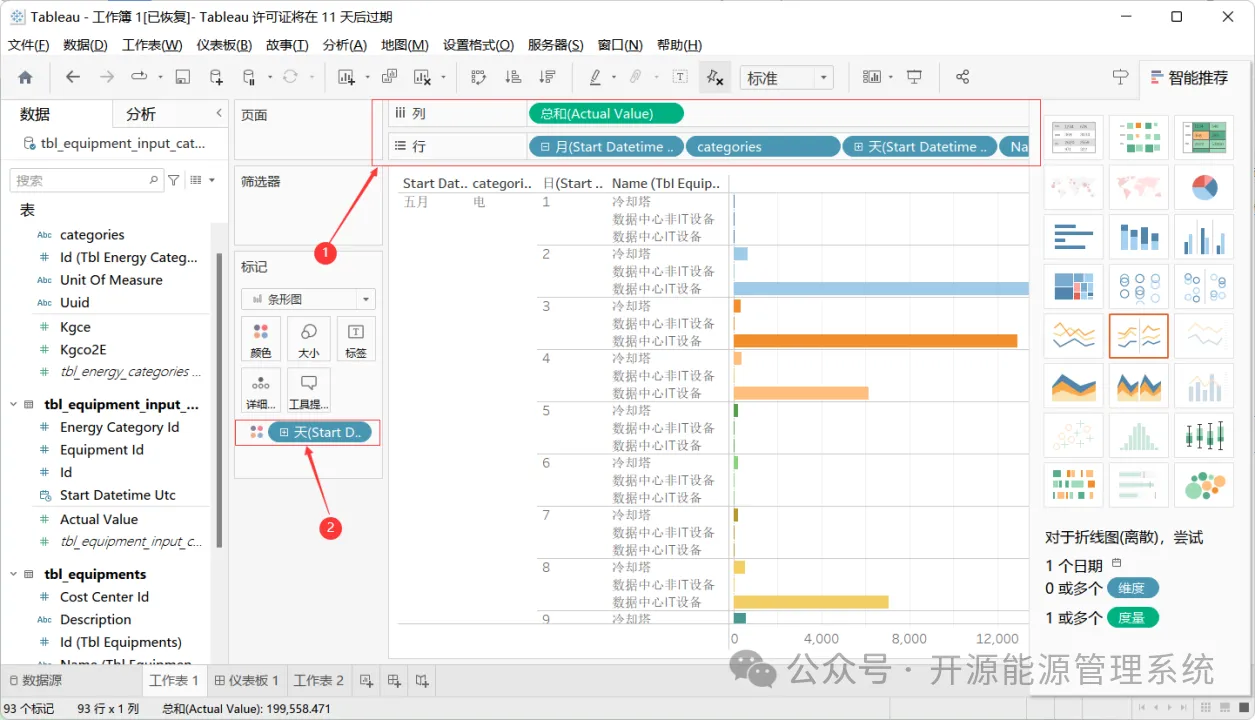This screenshot has width=1255, height=720.
Task: Switch to the 分析 pane tab
Action: click(x=141, y=114)
